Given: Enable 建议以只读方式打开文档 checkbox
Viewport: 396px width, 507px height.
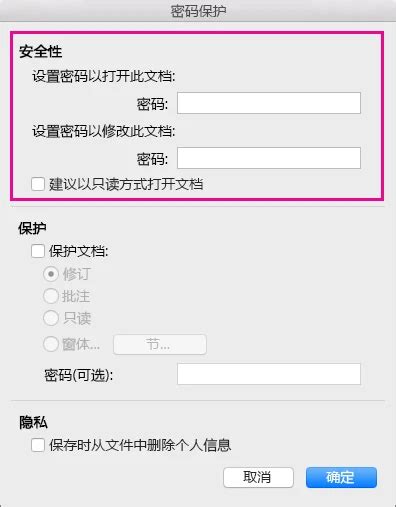Looking at the screenshot, I should (x=38, y=184).
